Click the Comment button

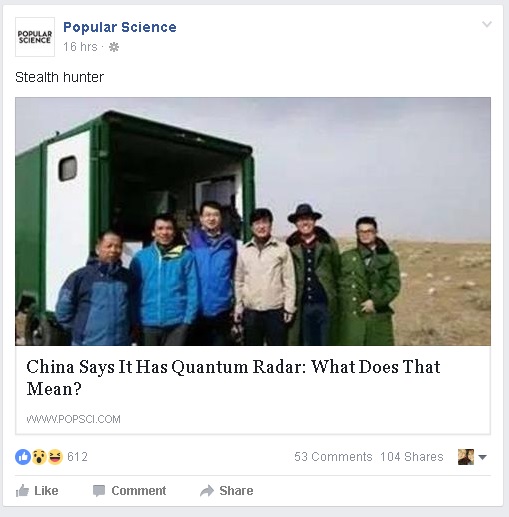click(129, 491)
